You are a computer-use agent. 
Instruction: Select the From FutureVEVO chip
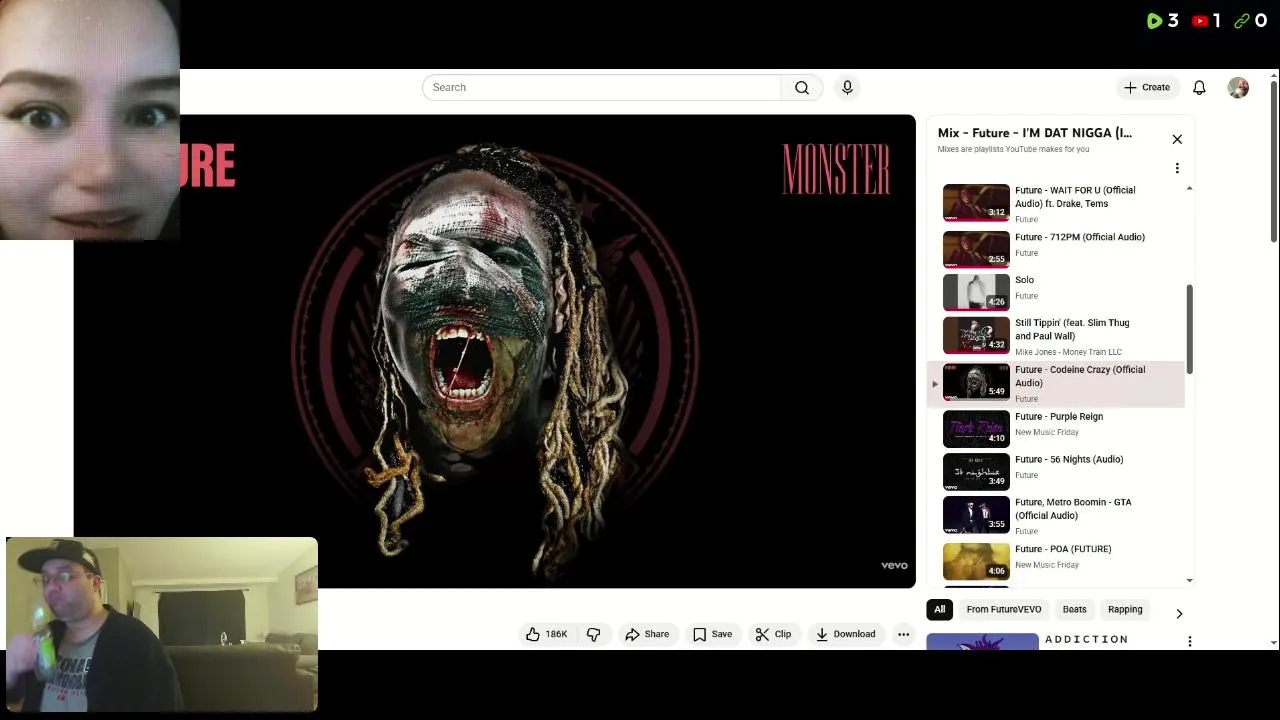point(1003,609)
